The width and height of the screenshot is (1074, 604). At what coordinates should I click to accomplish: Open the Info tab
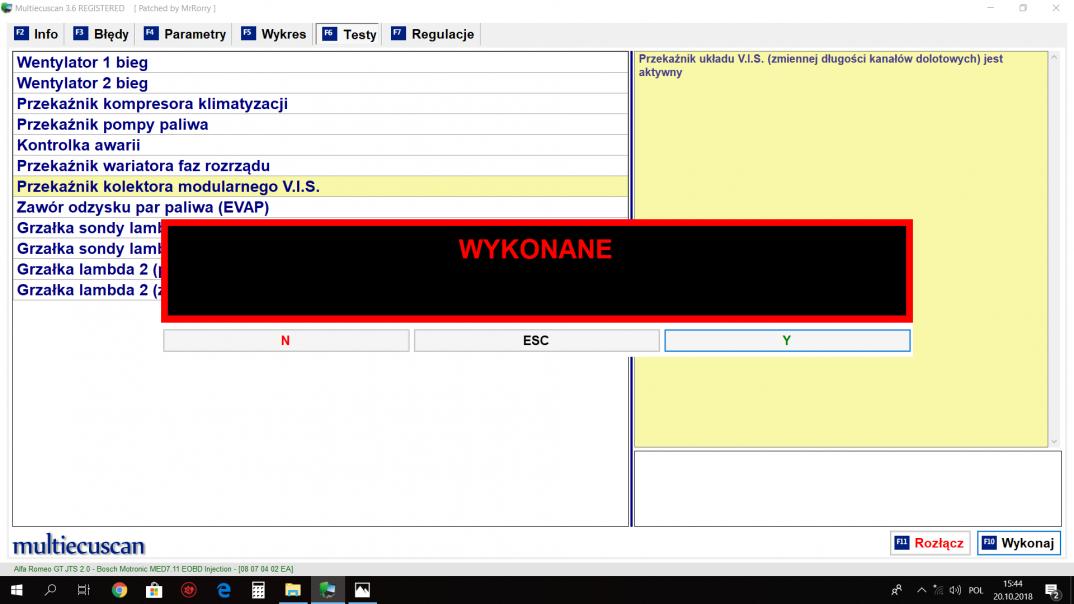[36, 34]
